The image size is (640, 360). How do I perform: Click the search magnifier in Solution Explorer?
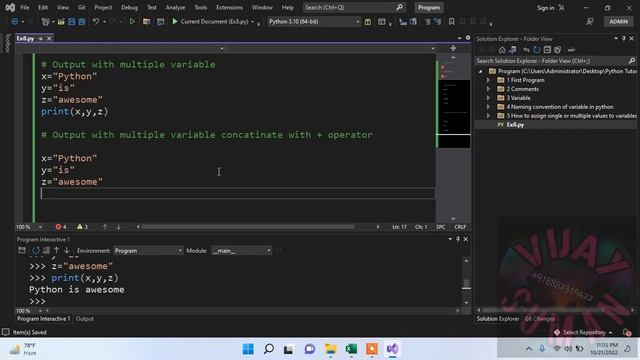tap(632, 61)
